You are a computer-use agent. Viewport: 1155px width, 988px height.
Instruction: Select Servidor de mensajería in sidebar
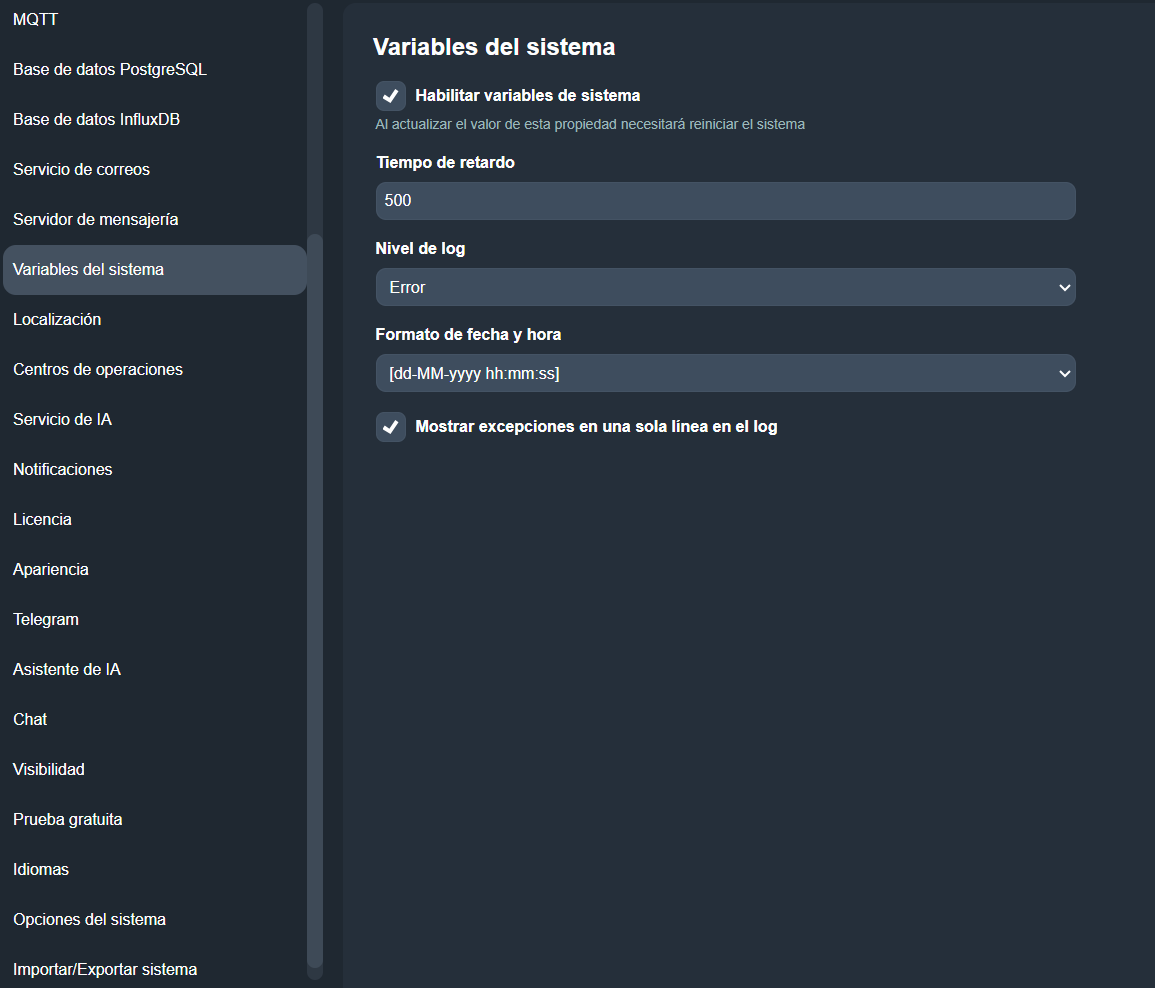[x=95, y=219]
